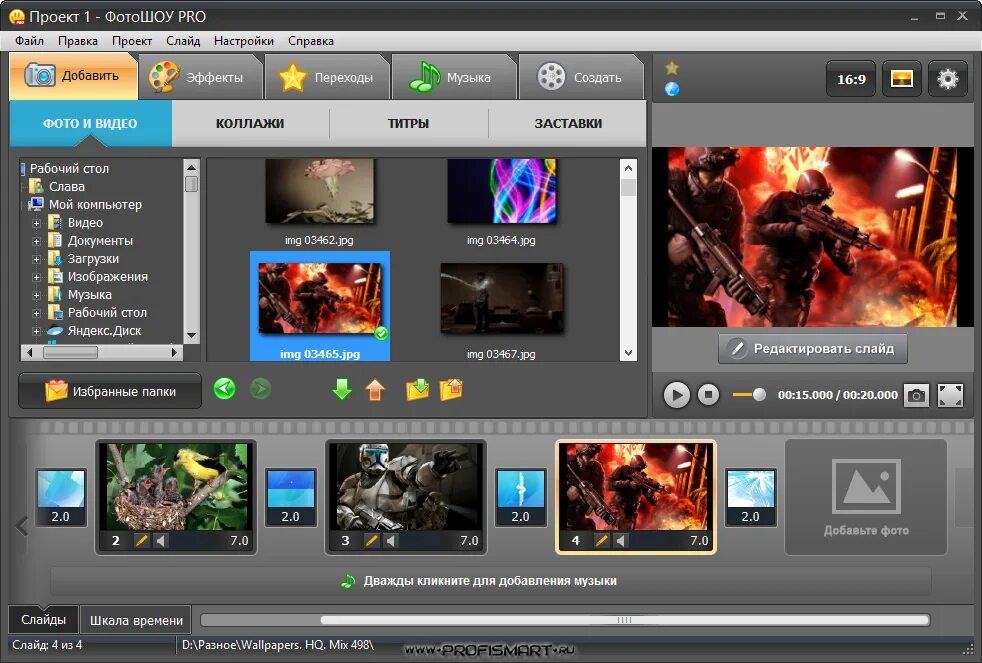Toggle sound on slide 3 speaker icon

click(391, 540)
